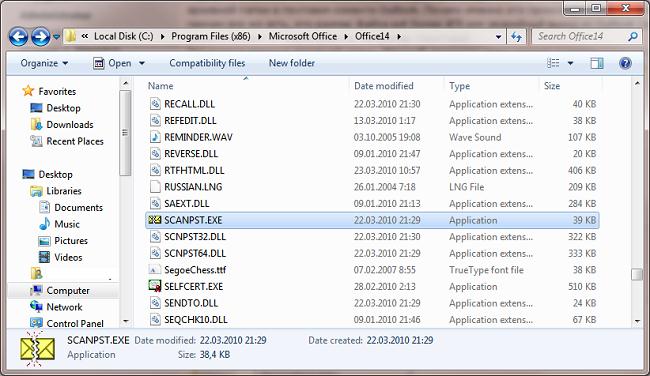650x376 pixels.
Task: Select the SELFCERT.EXE certificate icon
Action: point(155,286)
